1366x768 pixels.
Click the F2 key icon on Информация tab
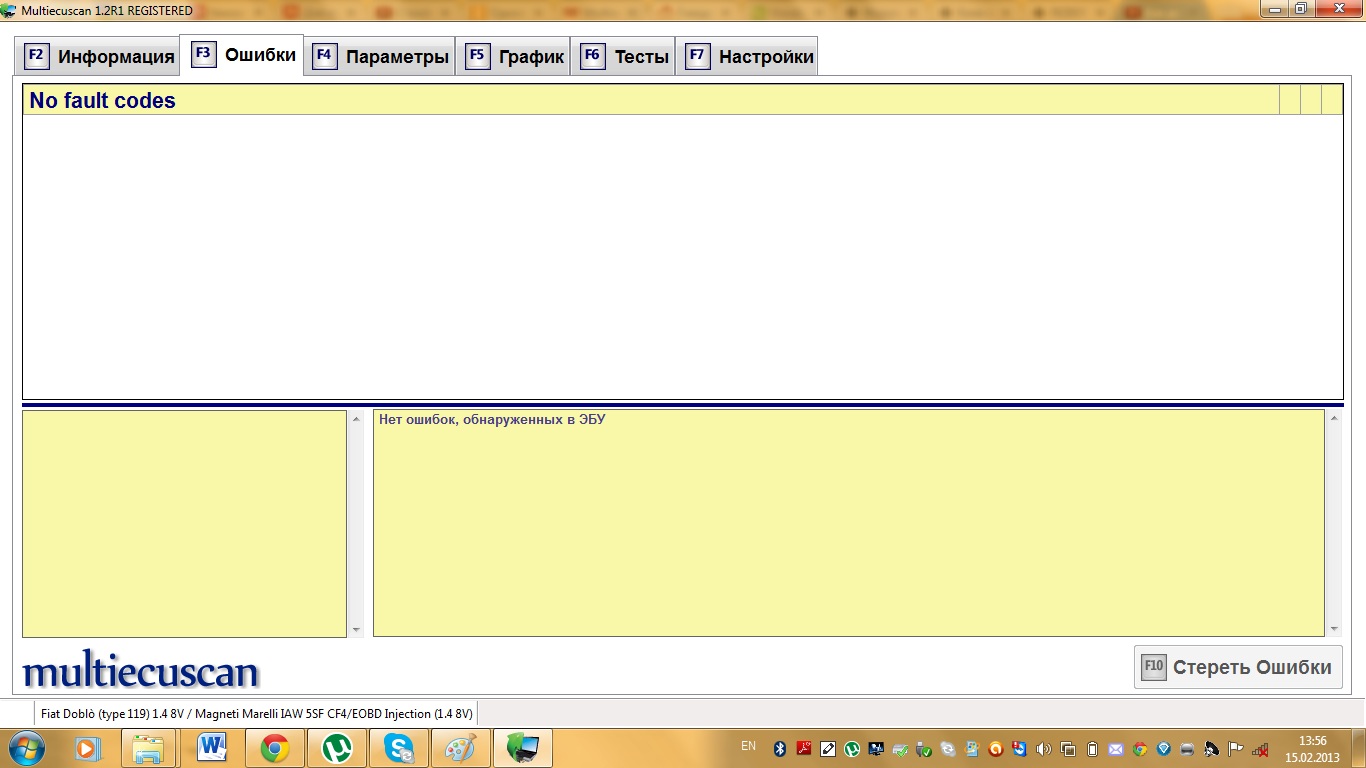[x=36, y=56]
